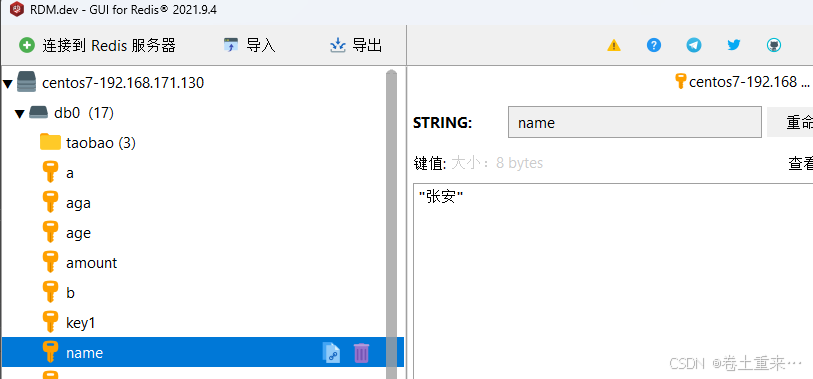Click the centos7 server stack icon

[x=27, y=82]
